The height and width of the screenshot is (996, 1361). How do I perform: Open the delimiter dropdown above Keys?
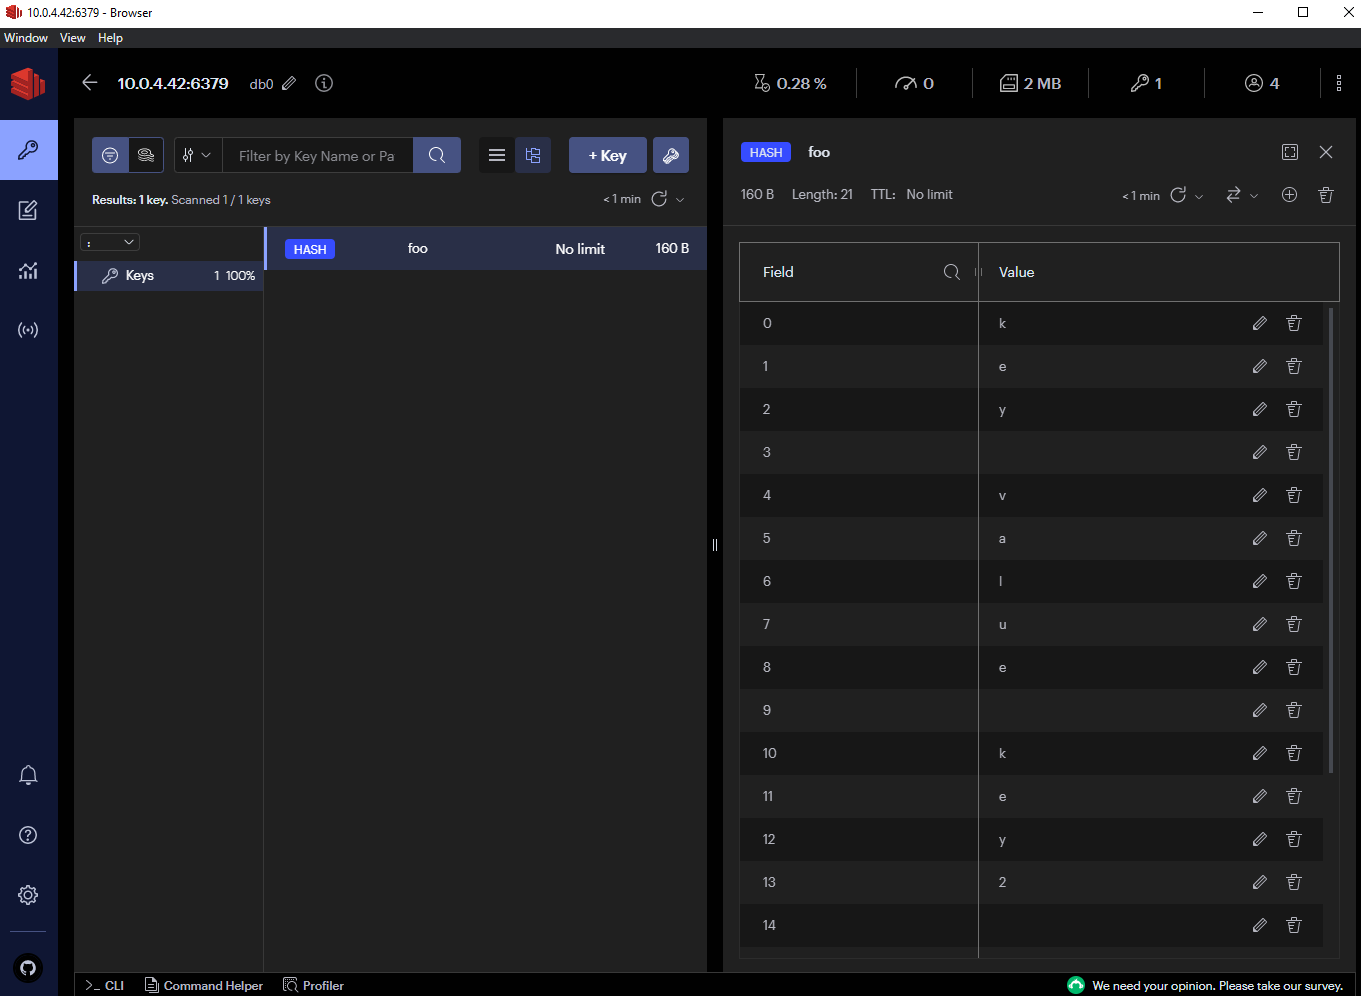[110, 241]
